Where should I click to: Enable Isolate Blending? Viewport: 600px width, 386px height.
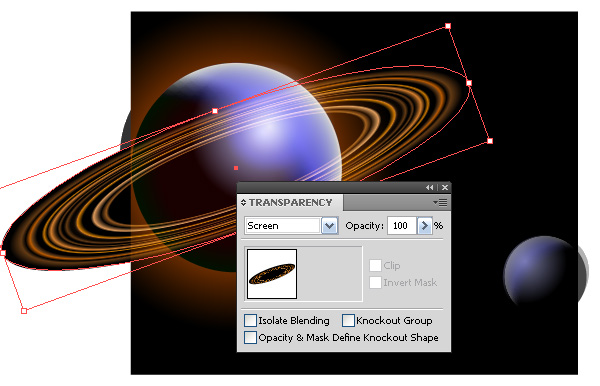(250, 321)
